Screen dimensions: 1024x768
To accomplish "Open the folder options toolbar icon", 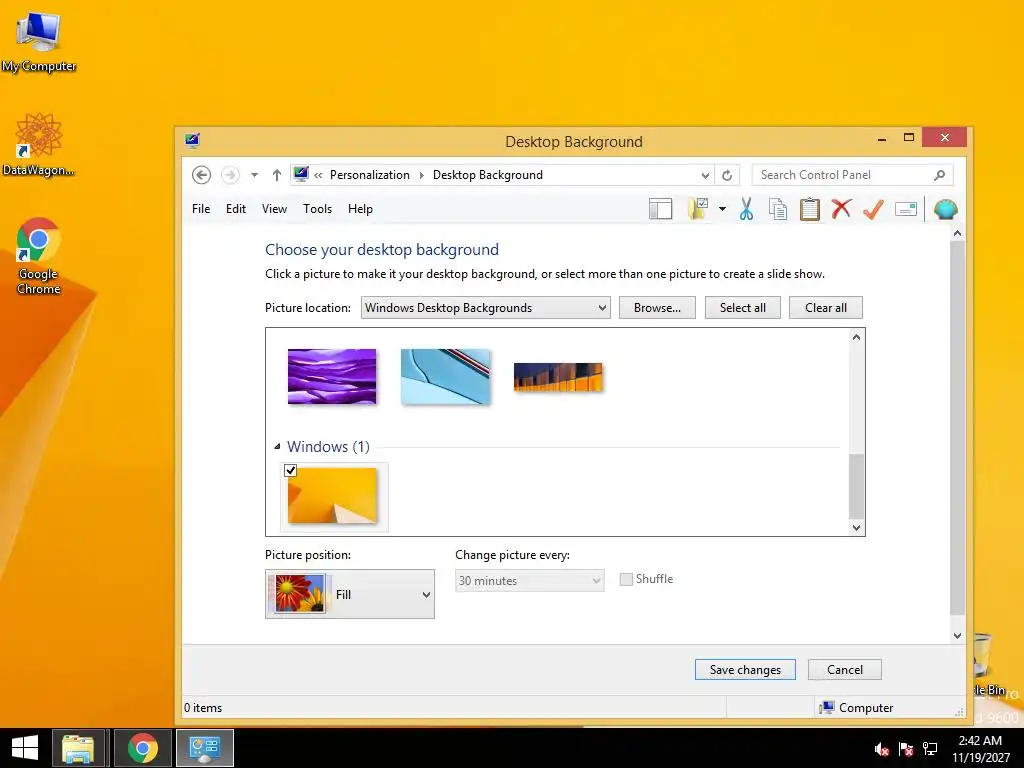I will (698, 209).
